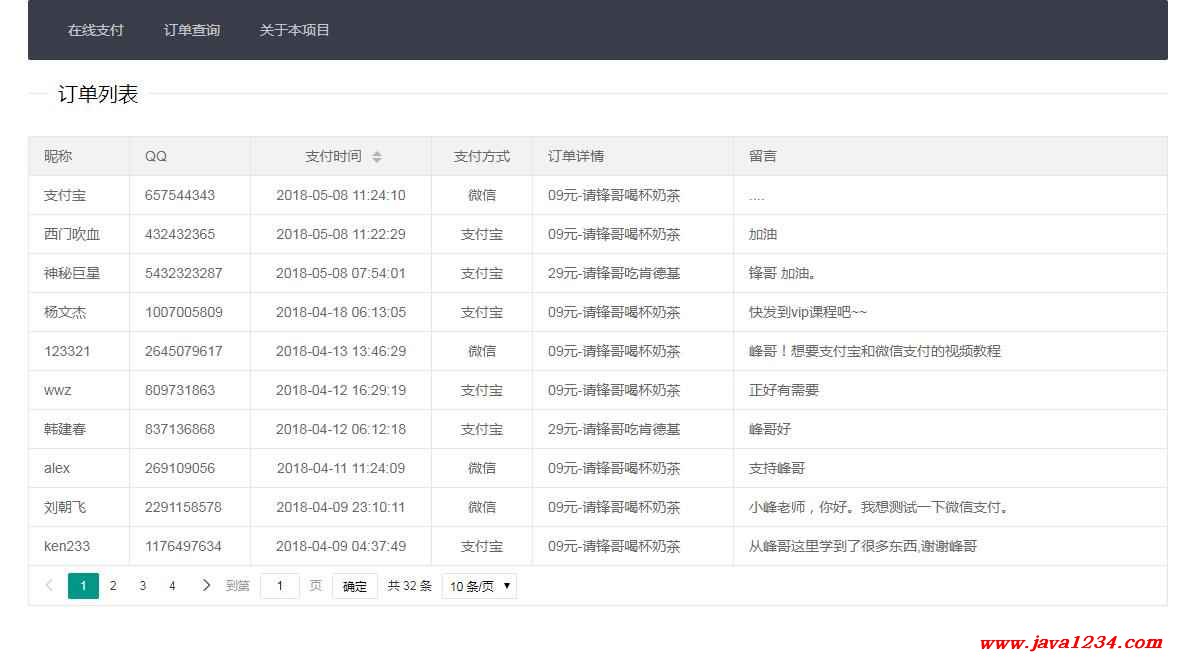
Task: Click QQ number 657544343
Action: tap(180, 195)
